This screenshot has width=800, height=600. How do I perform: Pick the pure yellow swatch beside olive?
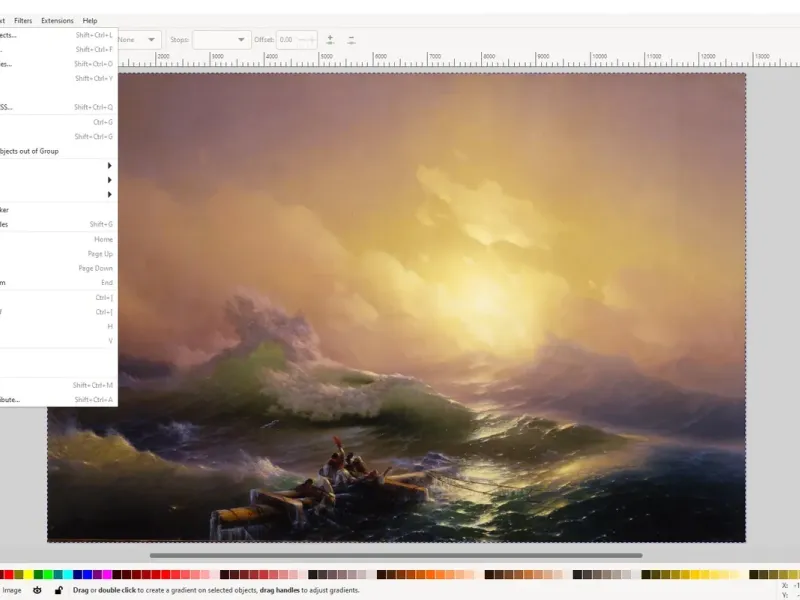(29, 575)
